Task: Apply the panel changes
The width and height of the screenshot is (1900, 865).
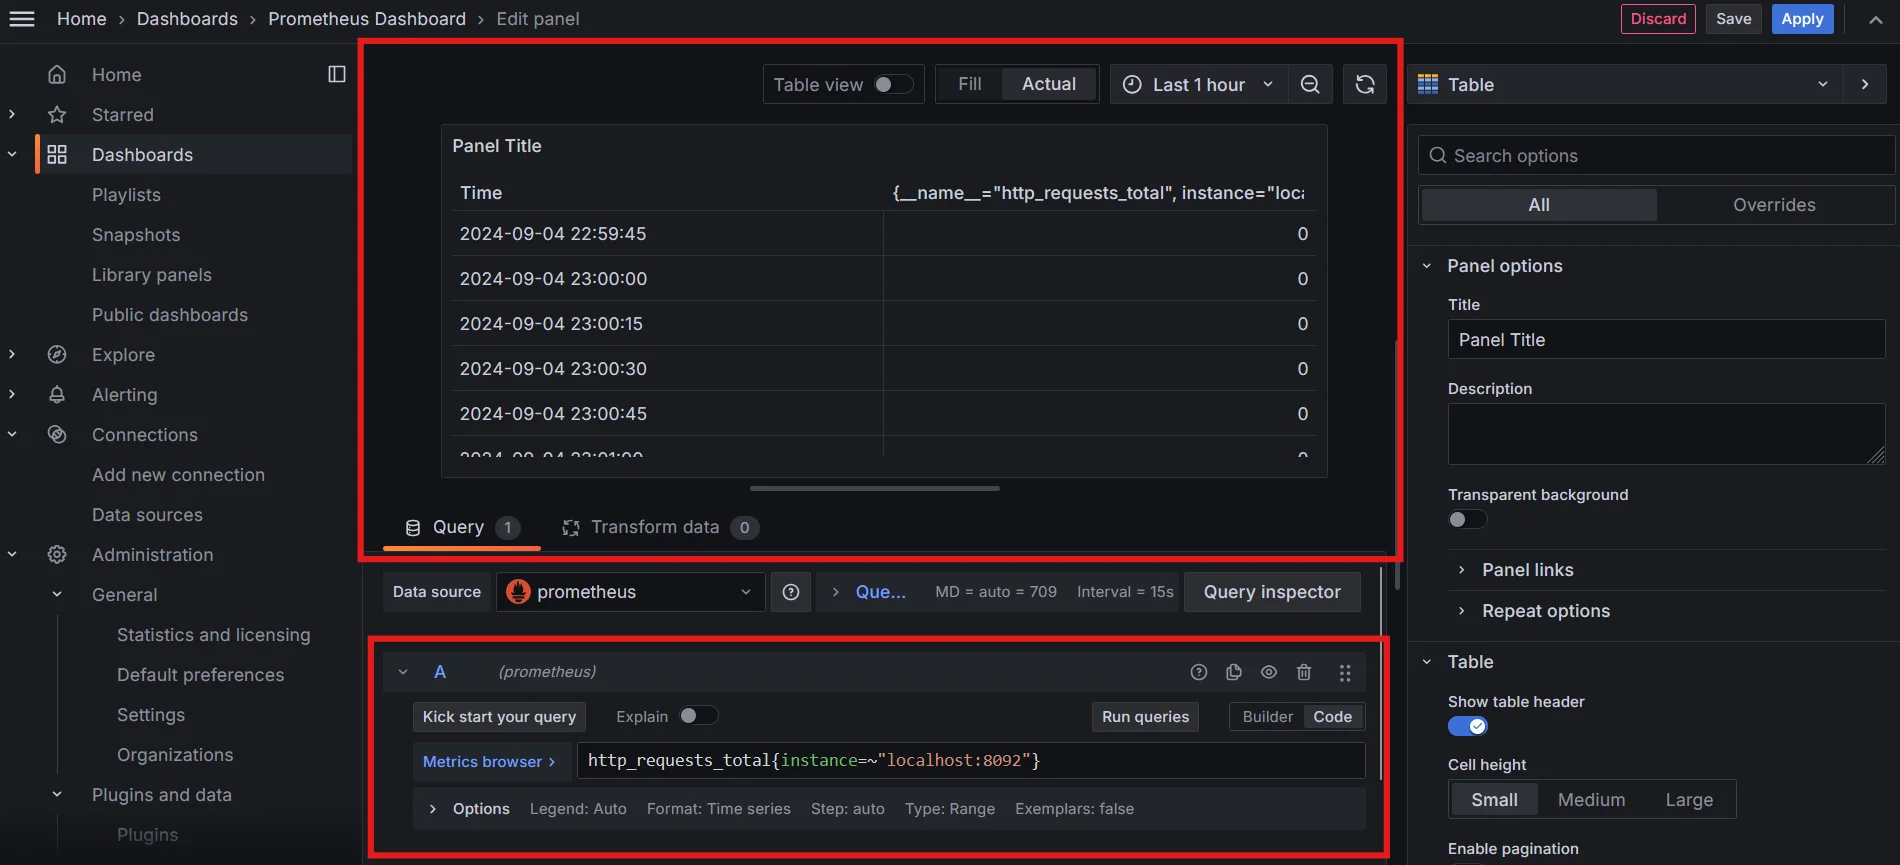Action: (x=1802, y=19)
